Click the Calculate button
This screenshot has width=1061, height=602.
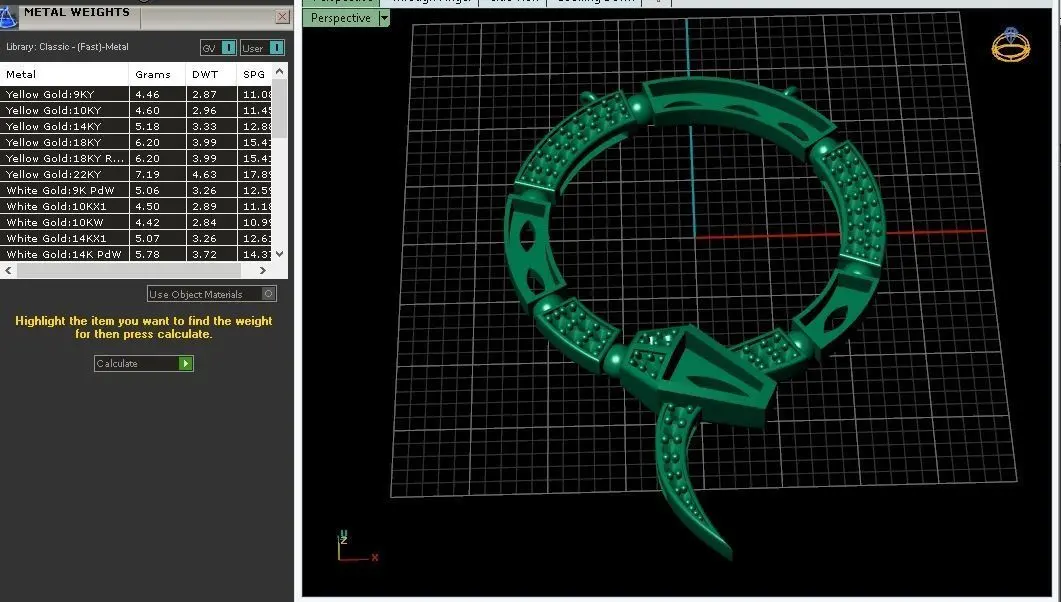point(143,364)
